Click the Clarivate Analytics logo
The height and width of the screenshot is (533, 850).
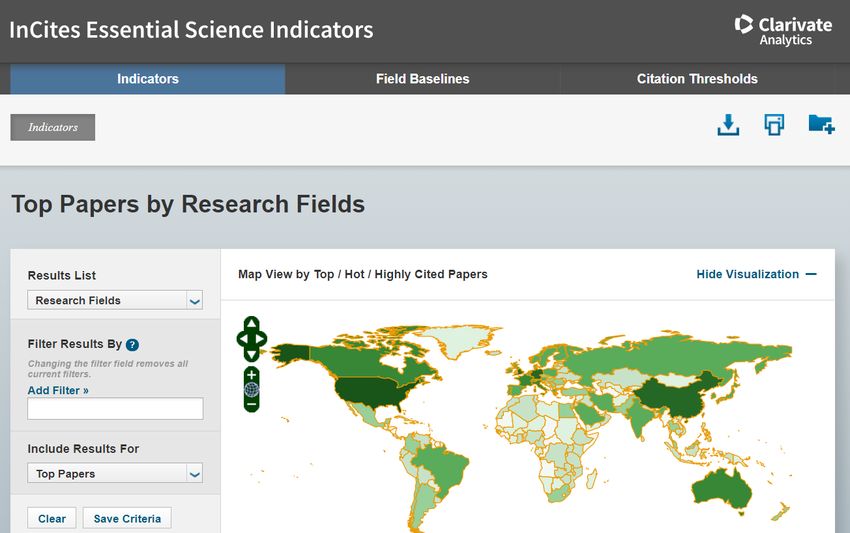[x=783, y=30]
